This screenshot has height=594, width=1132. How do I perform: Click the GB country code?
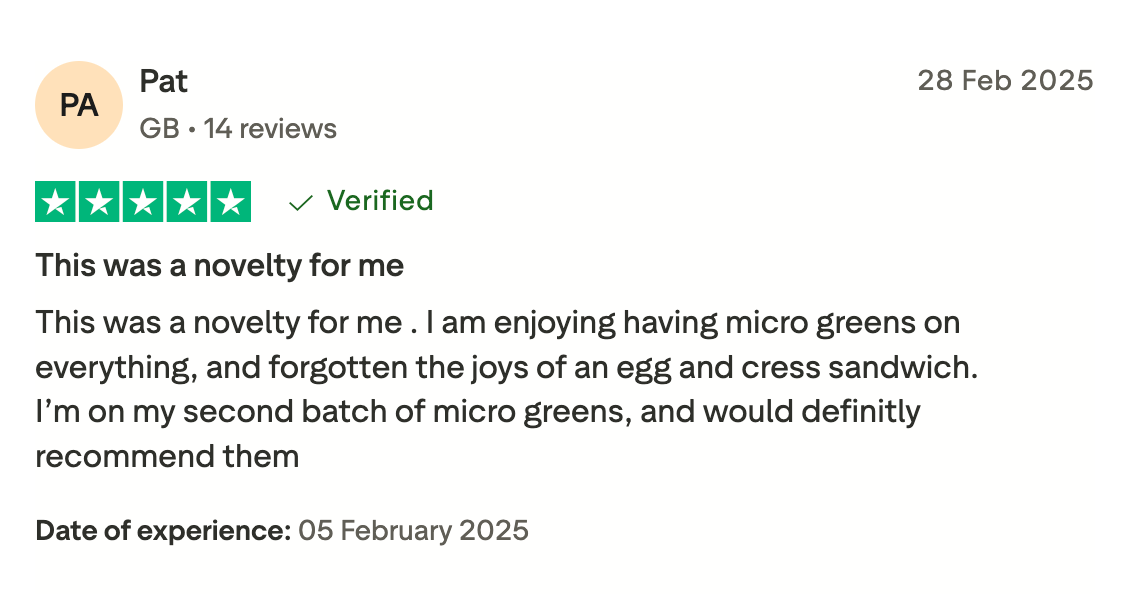159,129
